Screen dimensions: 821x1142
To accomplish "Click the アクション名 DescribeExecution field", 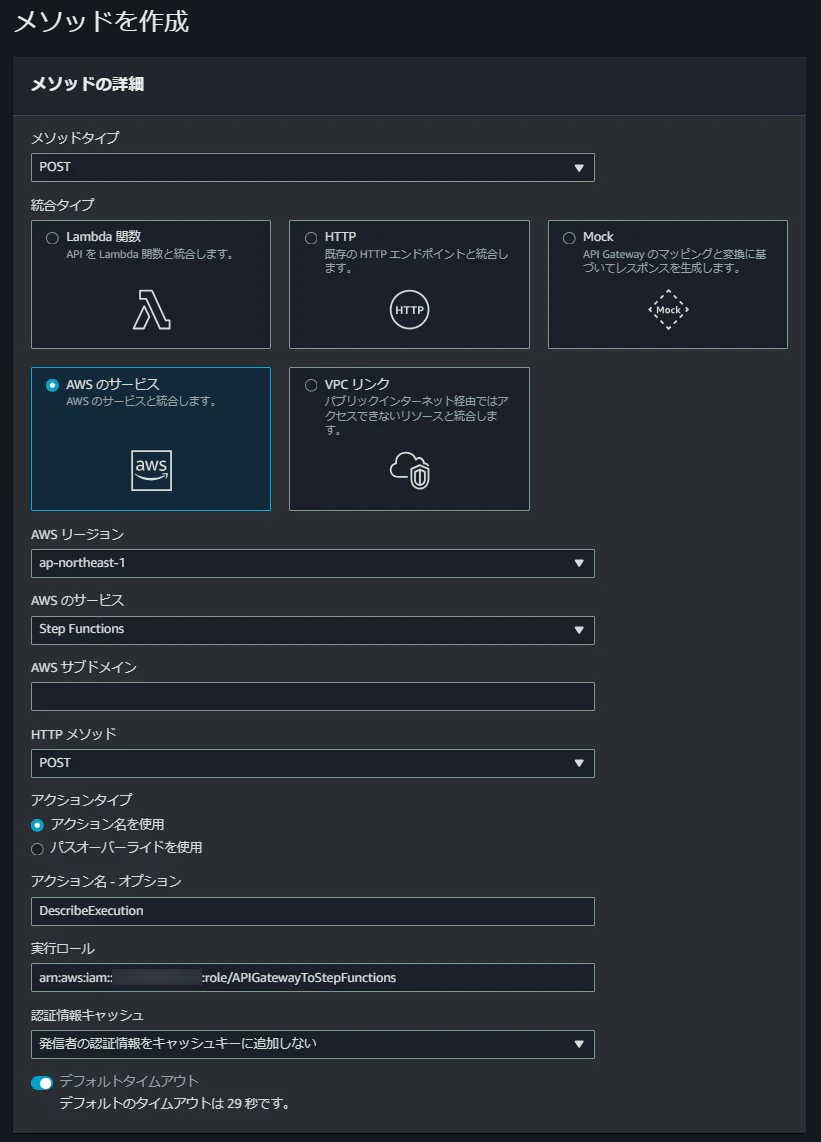I will [x=313, y=911].
